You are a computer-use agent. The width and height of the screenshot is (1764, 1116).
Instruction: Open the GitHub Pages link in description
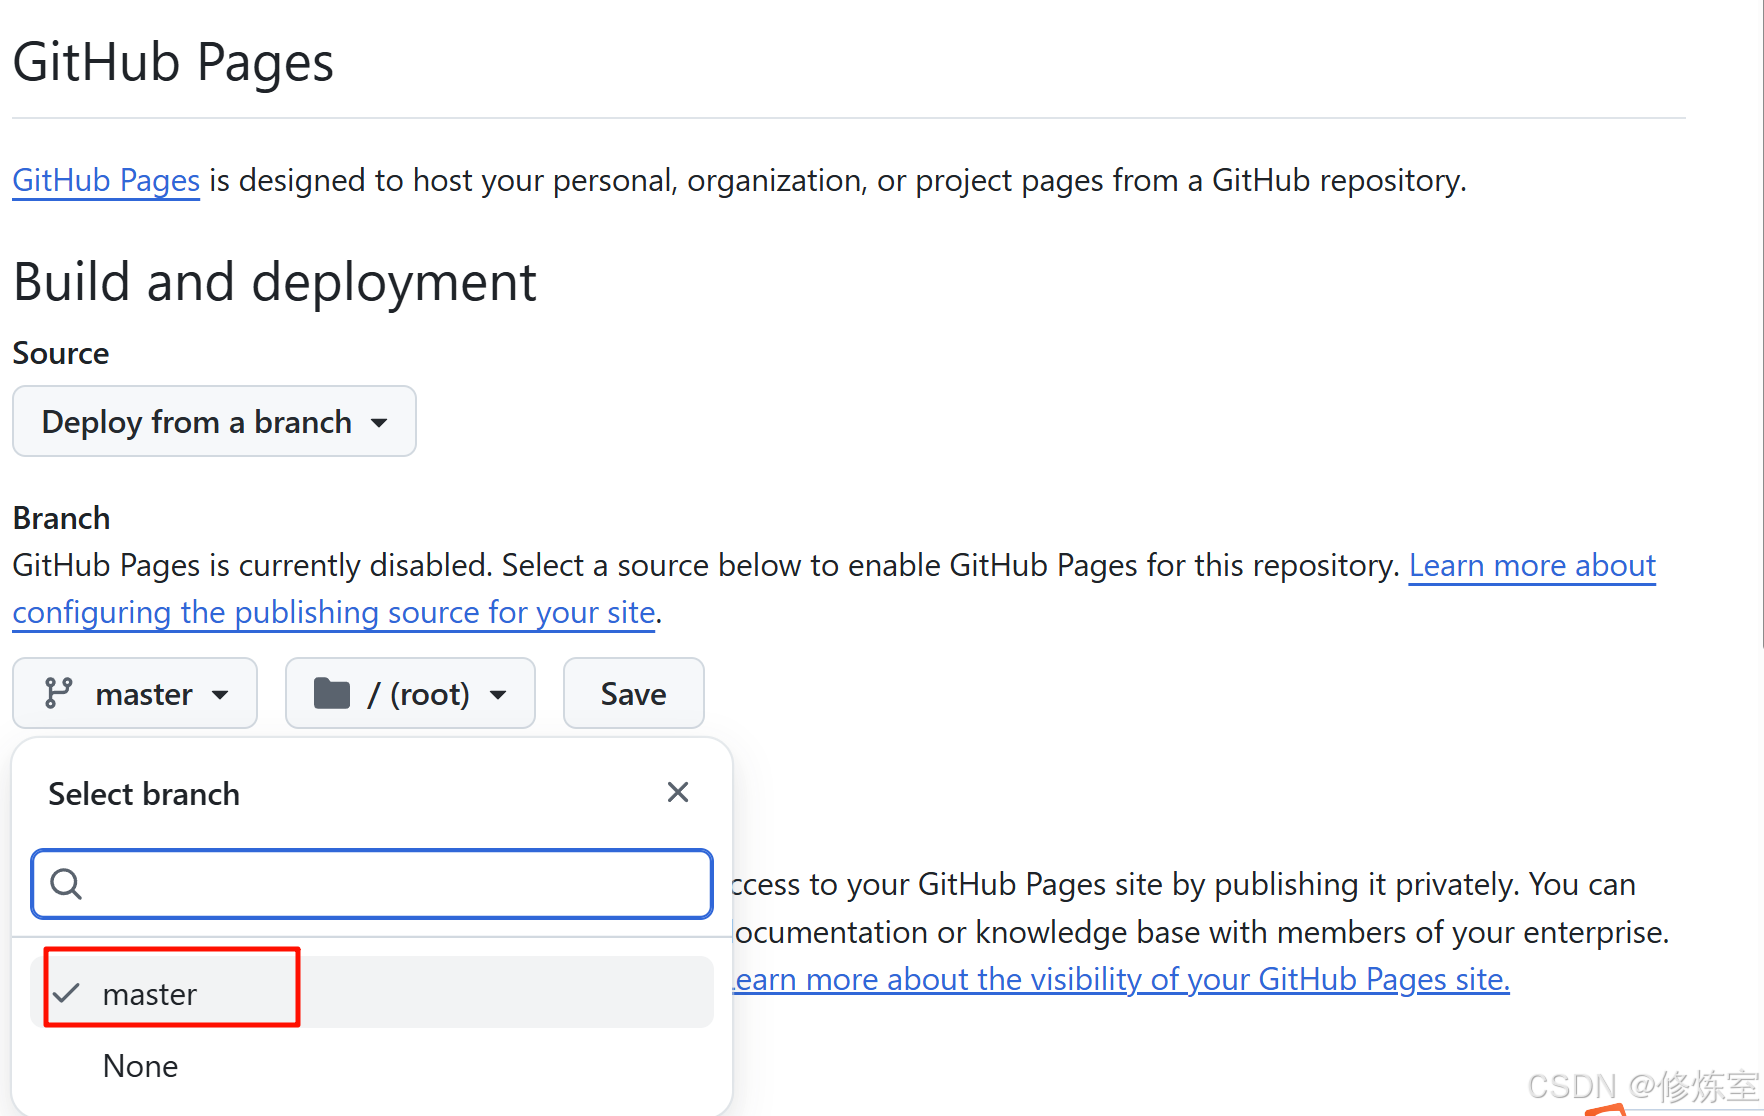(x=106, y=180)
